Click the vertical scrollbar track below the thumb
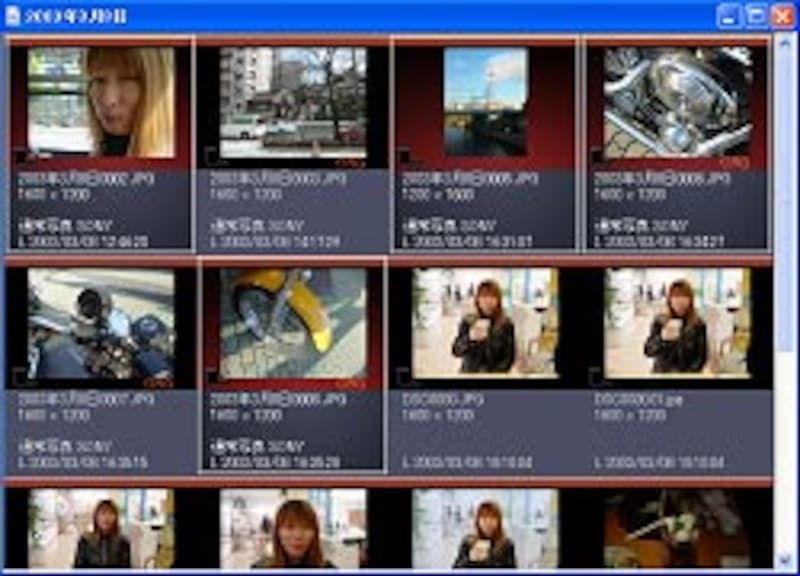800x576 pixels. 786,450
